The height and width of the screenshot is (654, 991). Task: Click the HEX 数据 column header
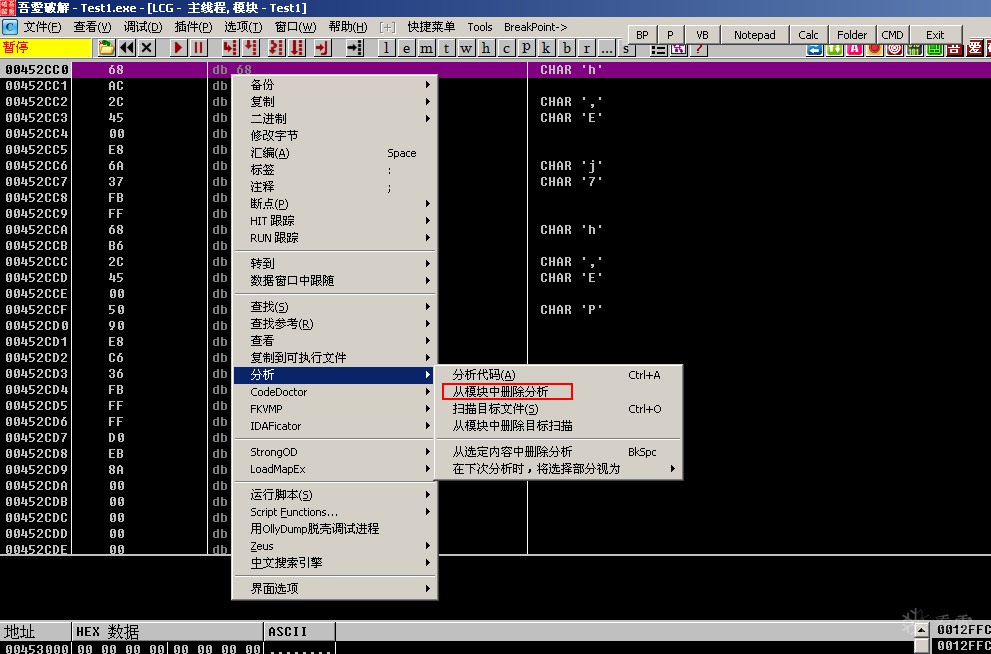click(x=167, y=631)
